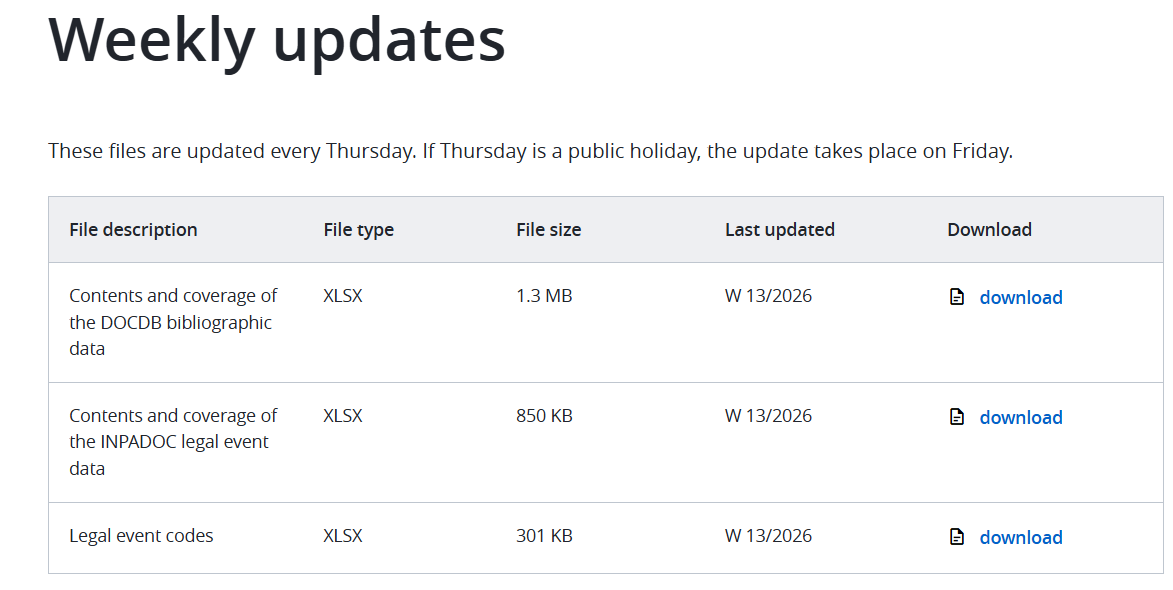Click the Download column header
1173x590 pixels.
(x=989, y=230)
